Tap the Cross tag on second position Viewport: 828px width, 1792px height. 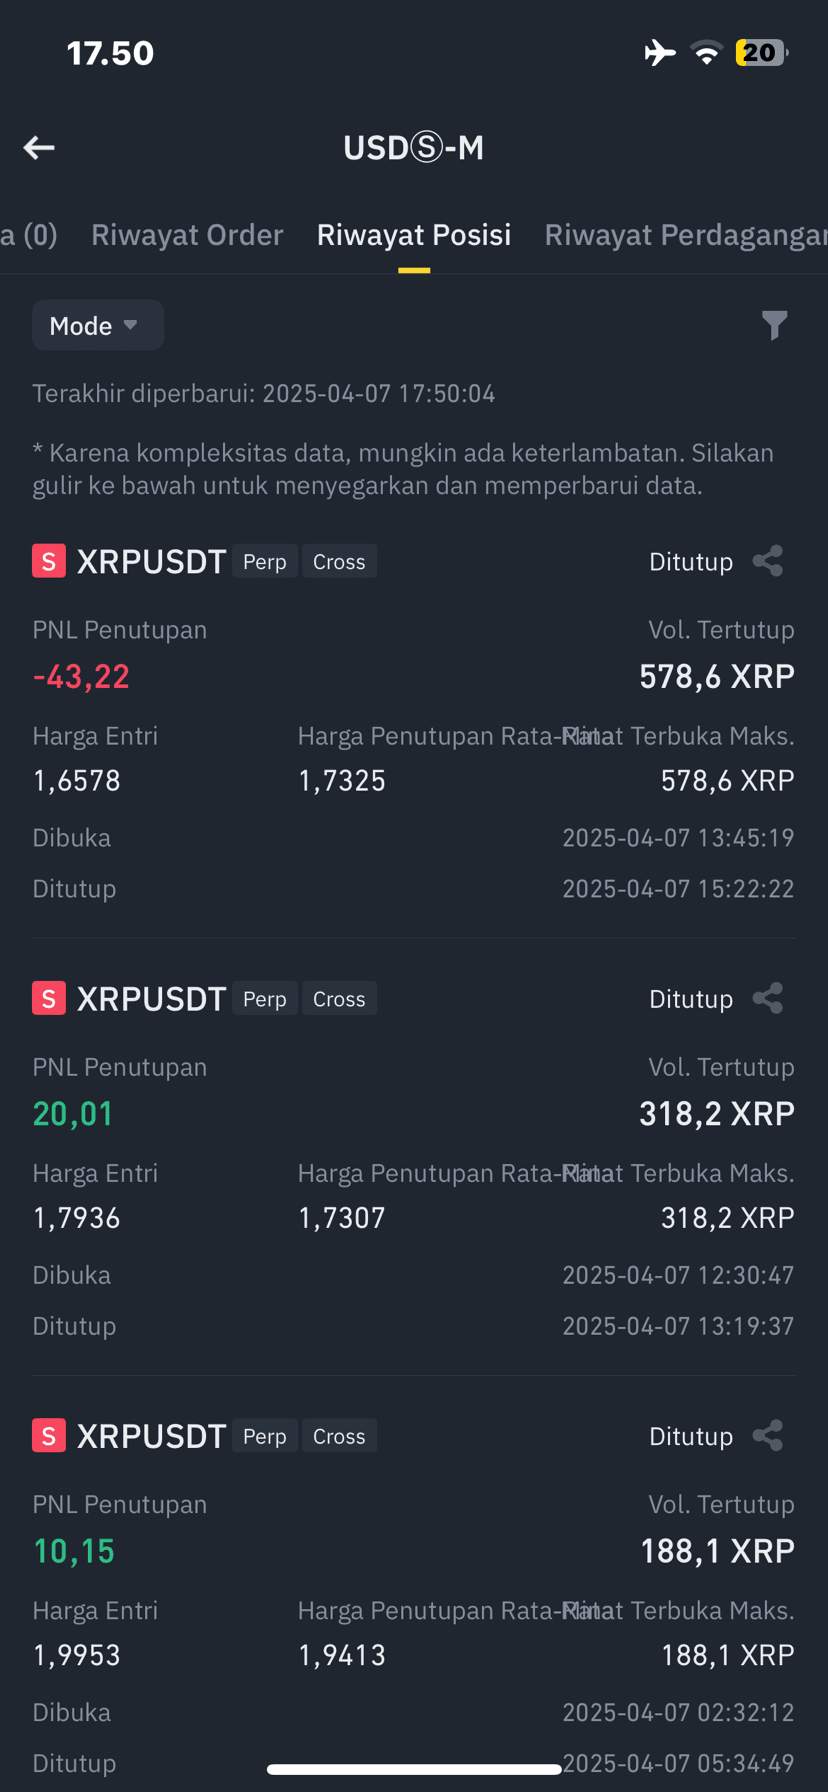click(339, 998)
